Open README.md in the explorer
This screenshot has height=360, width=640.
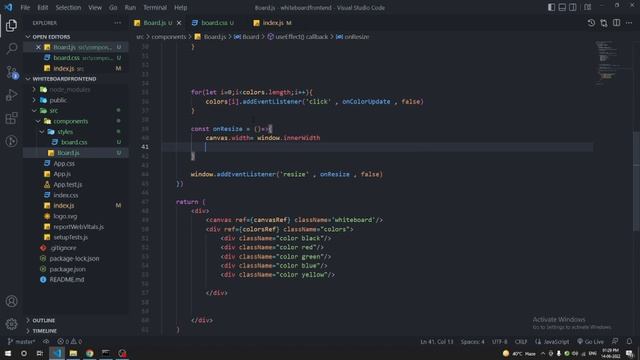tap(76, 280)
